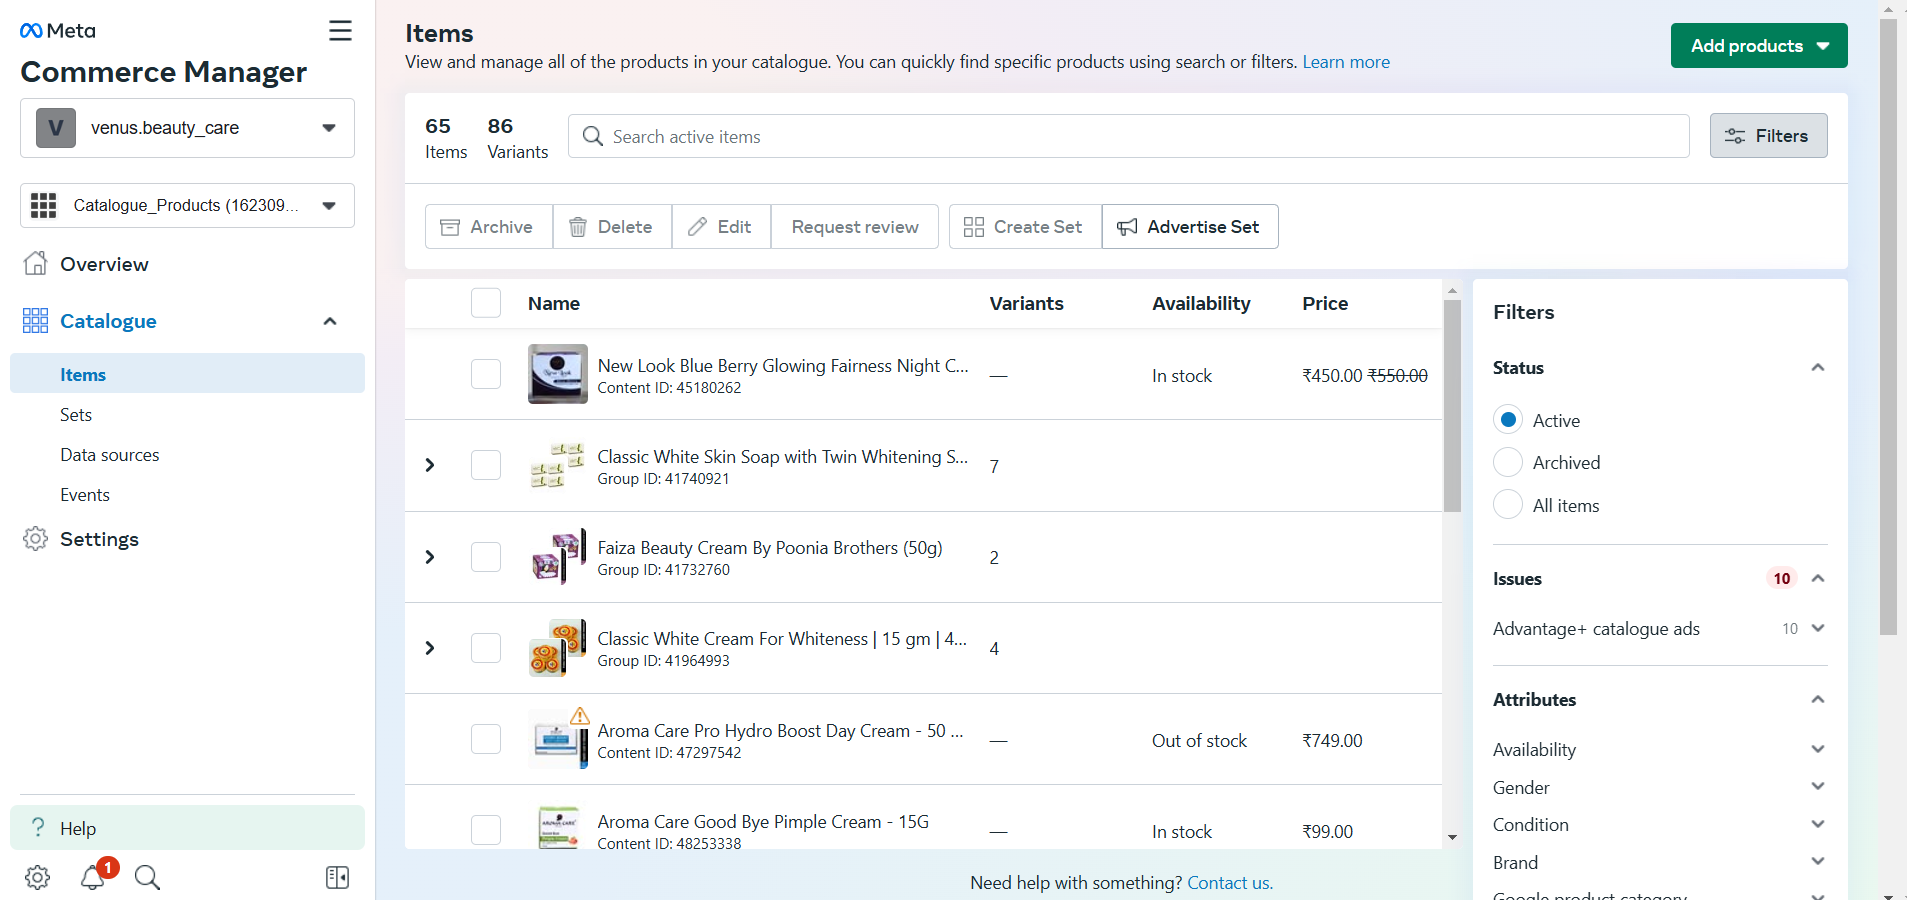Click the Search active items field

(1128, 136)
